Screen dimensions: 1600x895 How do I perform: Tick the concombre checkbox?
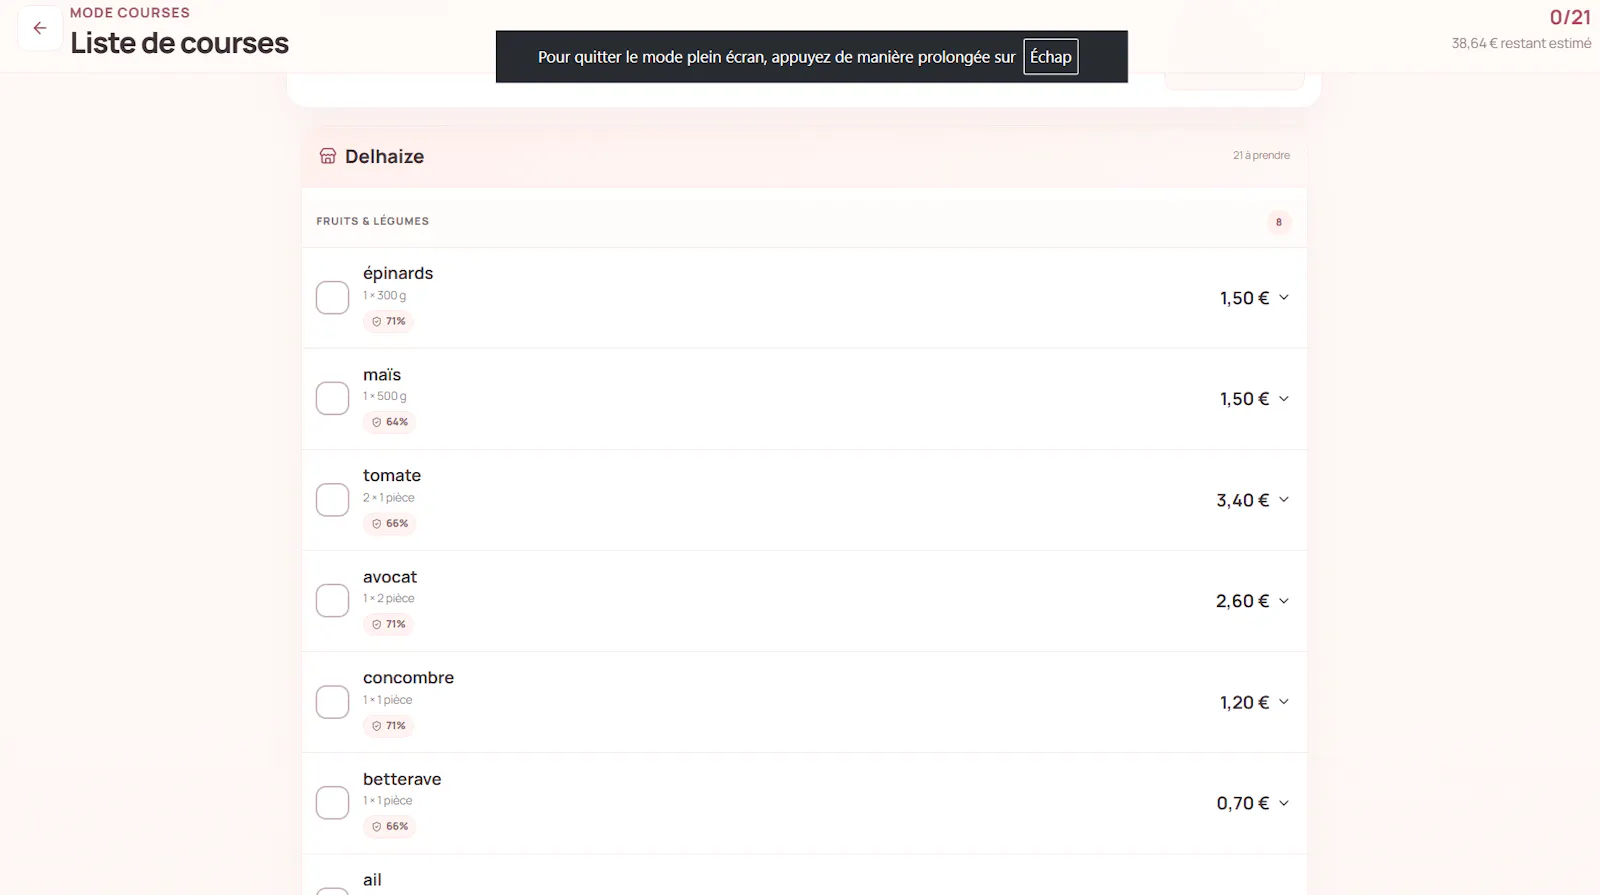pos(332,702)
